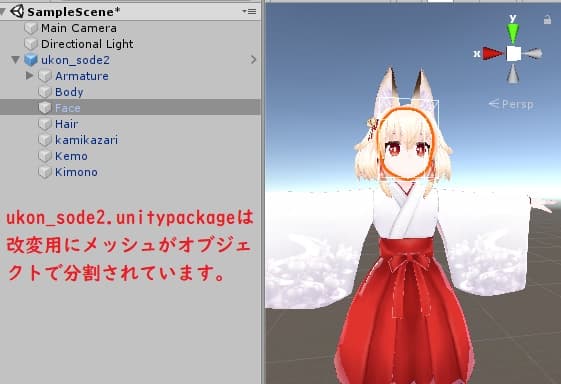
Task: Click the gray bottom gizmo cone
Action: pyautogui.click(x=513, y=73)
